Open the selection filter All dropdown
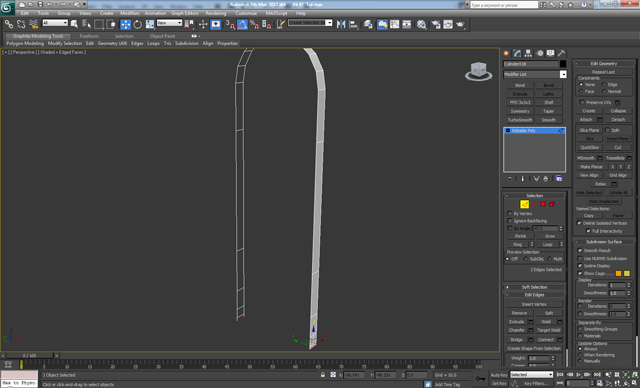Image resolution: width=640 pixels, height=388 pixels. coord(55,23)
